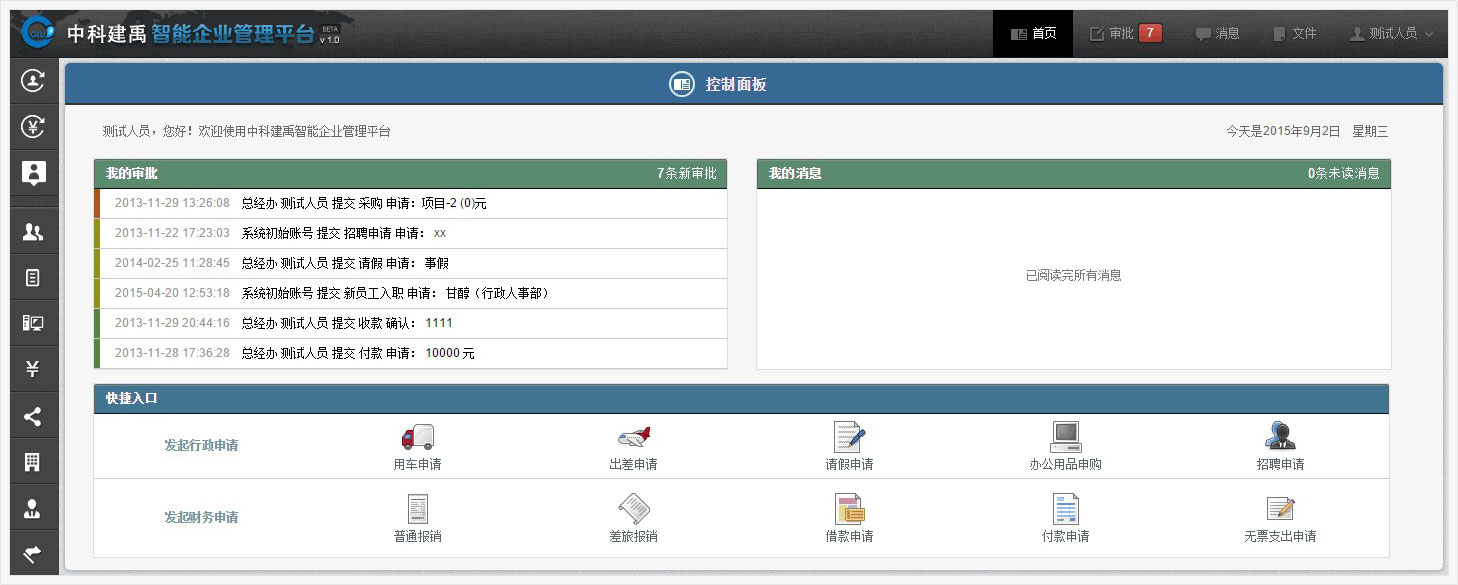Open the 招聘申请 link

[1280, 465]
